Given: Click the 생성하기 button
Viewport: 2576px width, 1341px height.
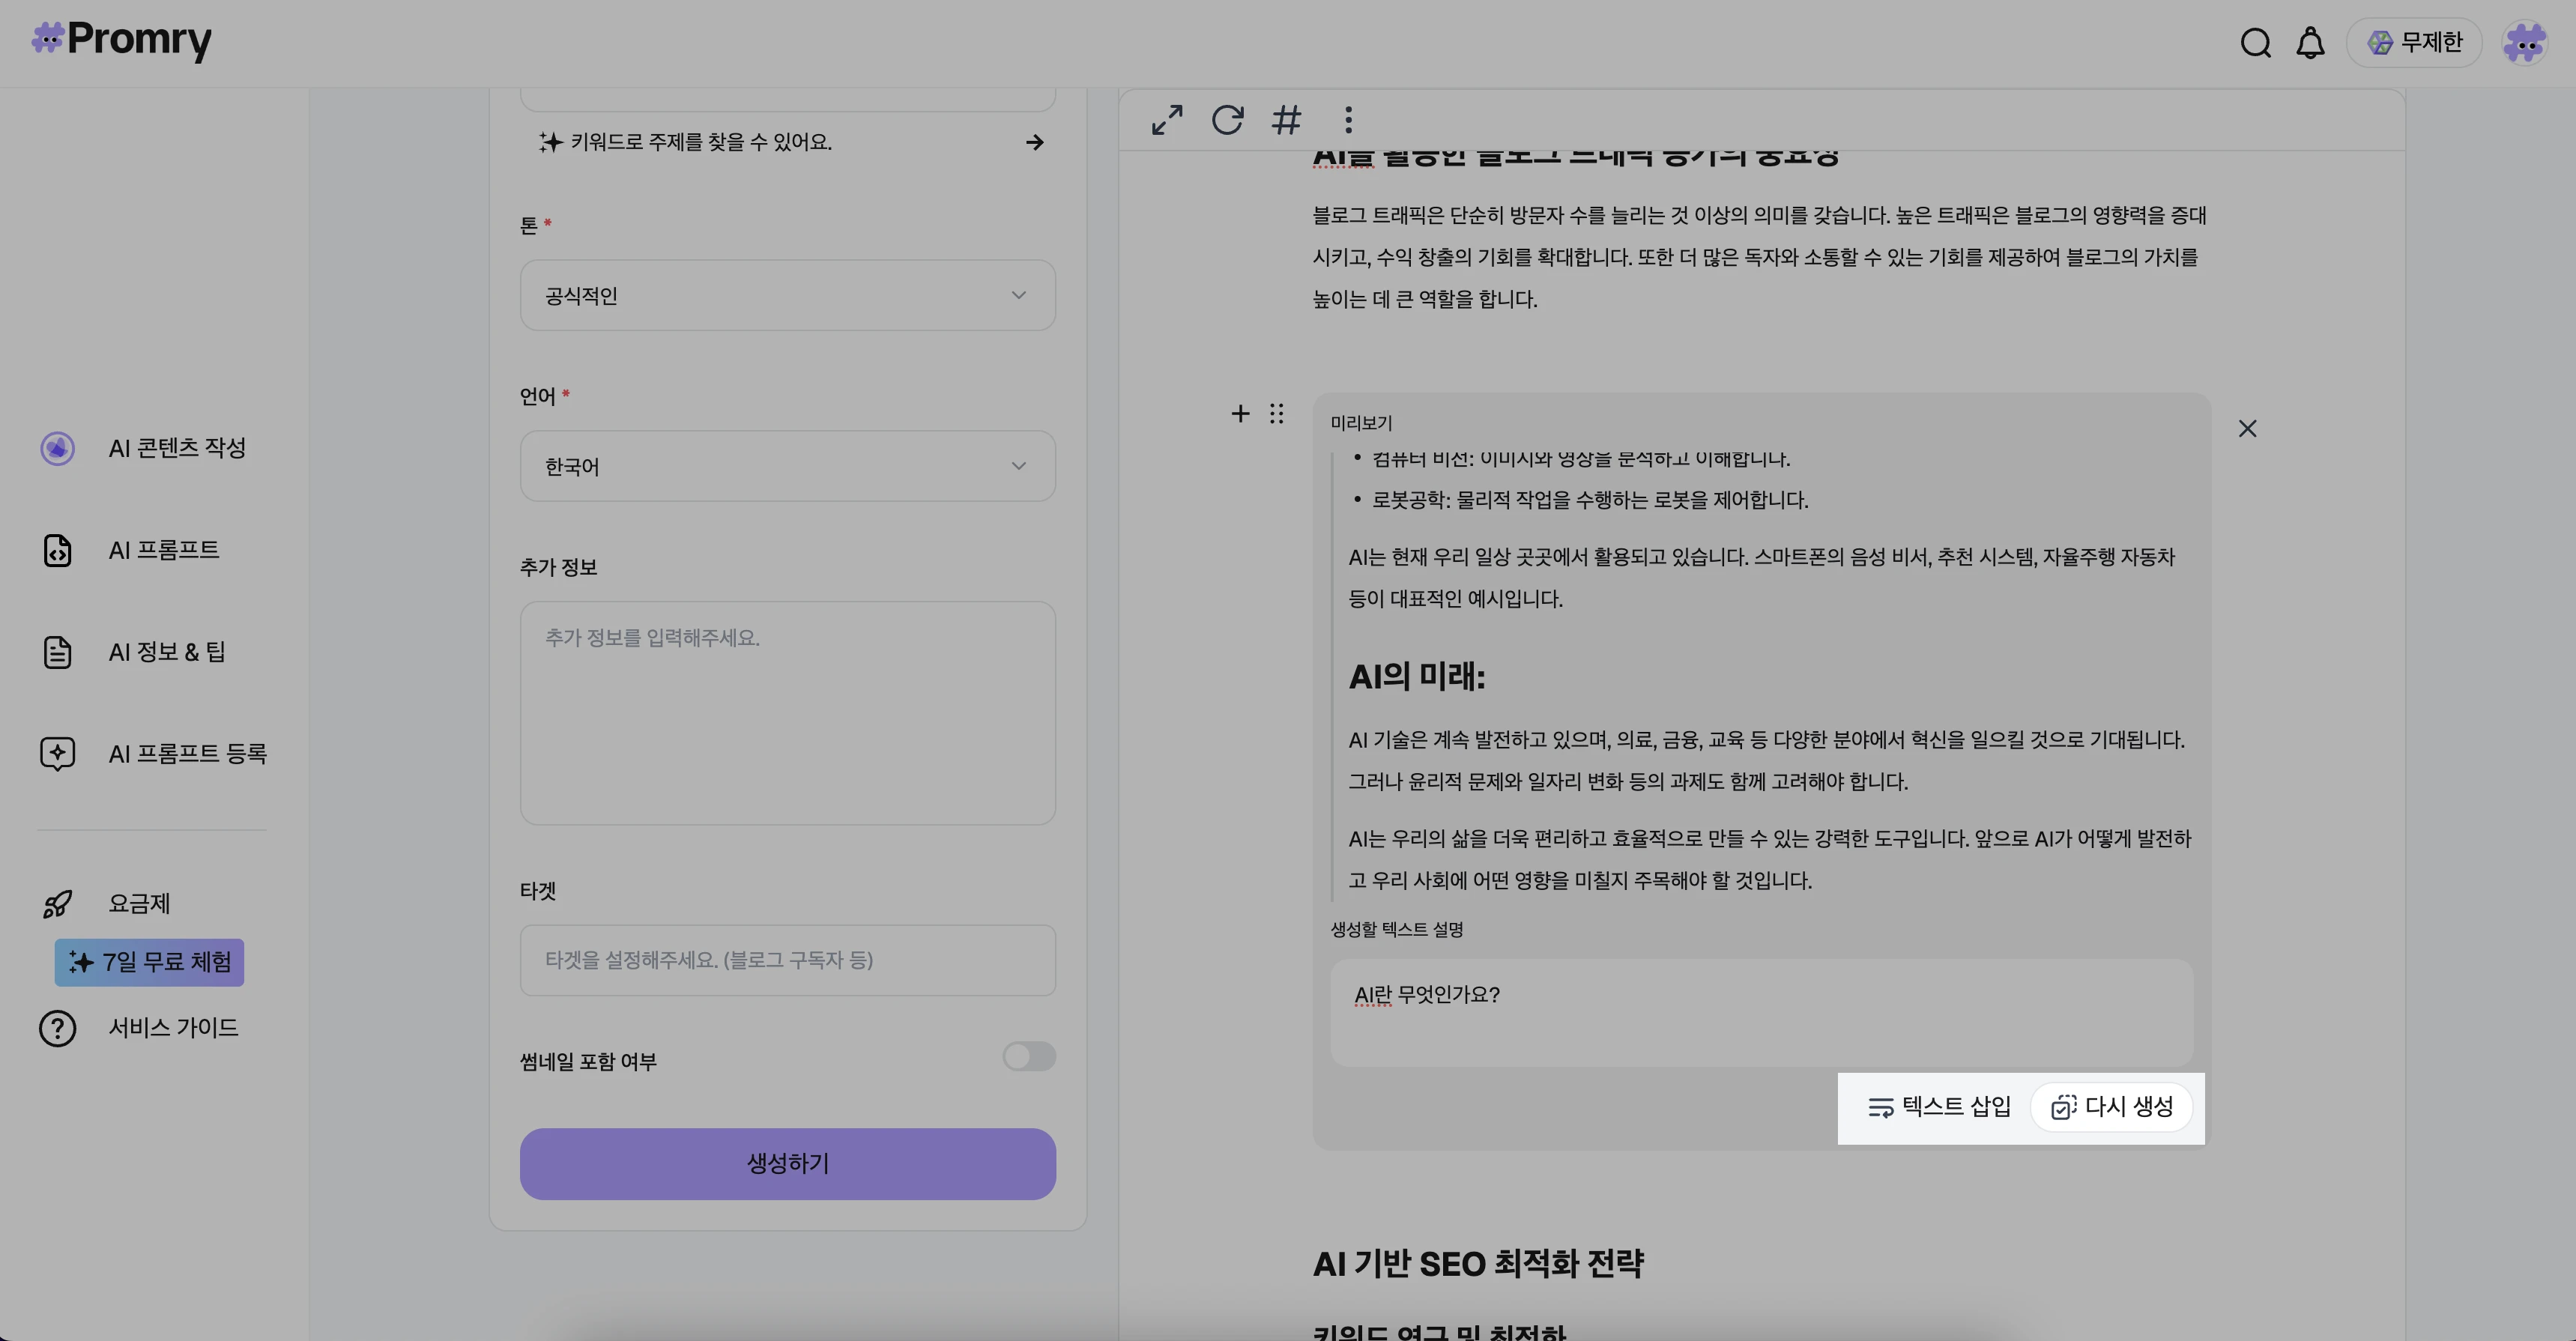Looking at the screenshot, I should (788, 1164).
